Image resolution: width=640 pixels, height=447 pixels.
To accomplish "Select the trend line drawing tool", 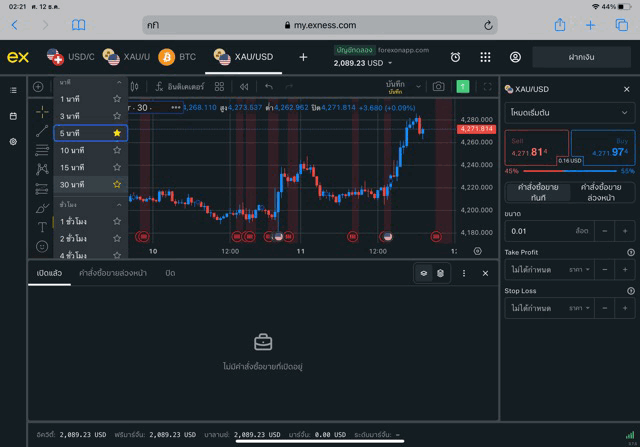I will point(41,130).
